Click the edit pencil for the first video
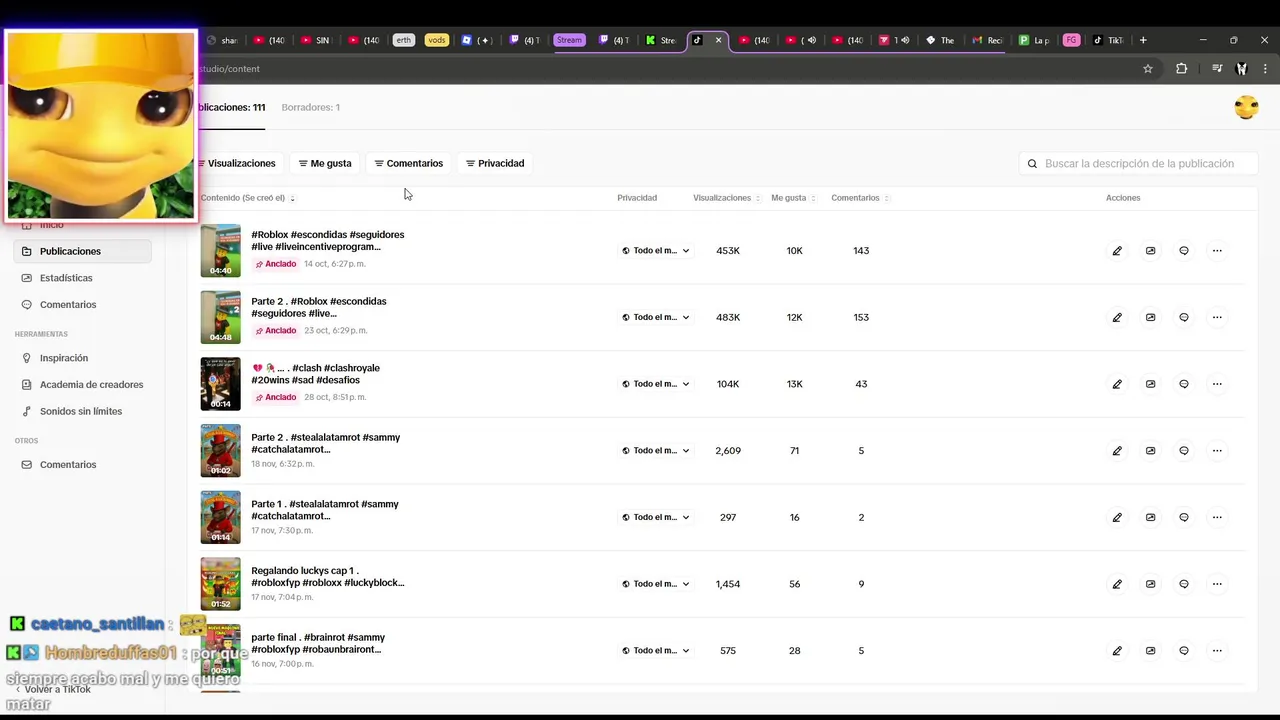 (x=1117, y=251)
